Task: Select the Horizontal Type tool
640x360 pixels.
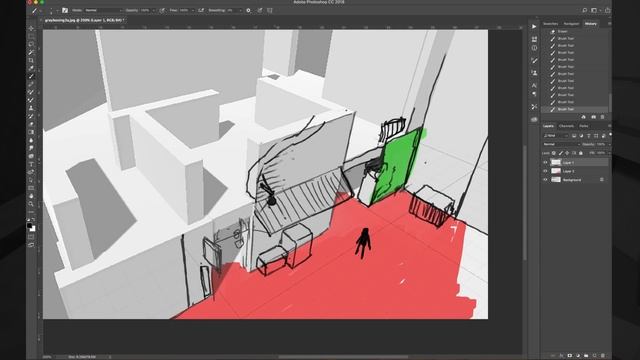Action: 31,164
